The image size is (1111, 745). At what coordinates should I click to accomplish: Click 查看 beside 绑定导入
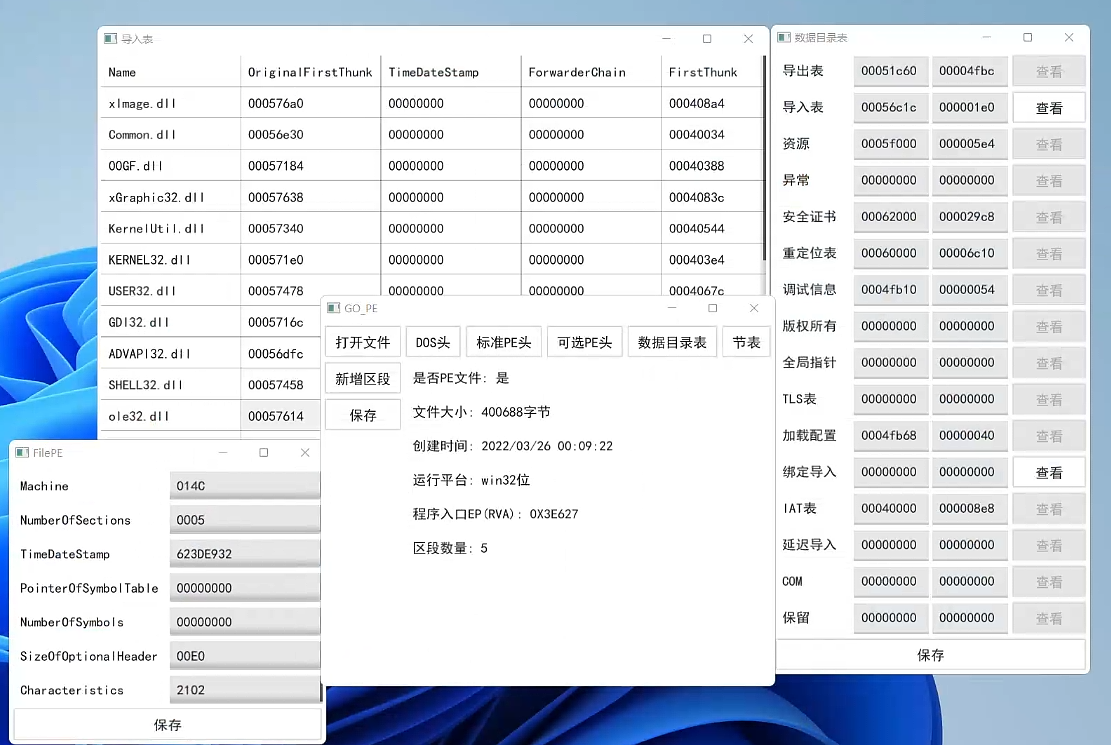point(1048,472)
